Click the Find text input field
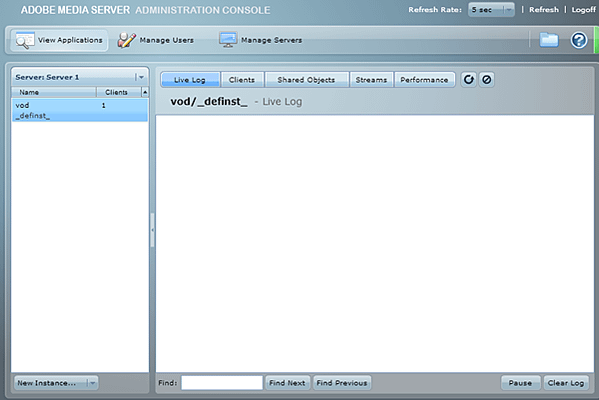Viewport: 599px width, 400px height. [222, 383]
